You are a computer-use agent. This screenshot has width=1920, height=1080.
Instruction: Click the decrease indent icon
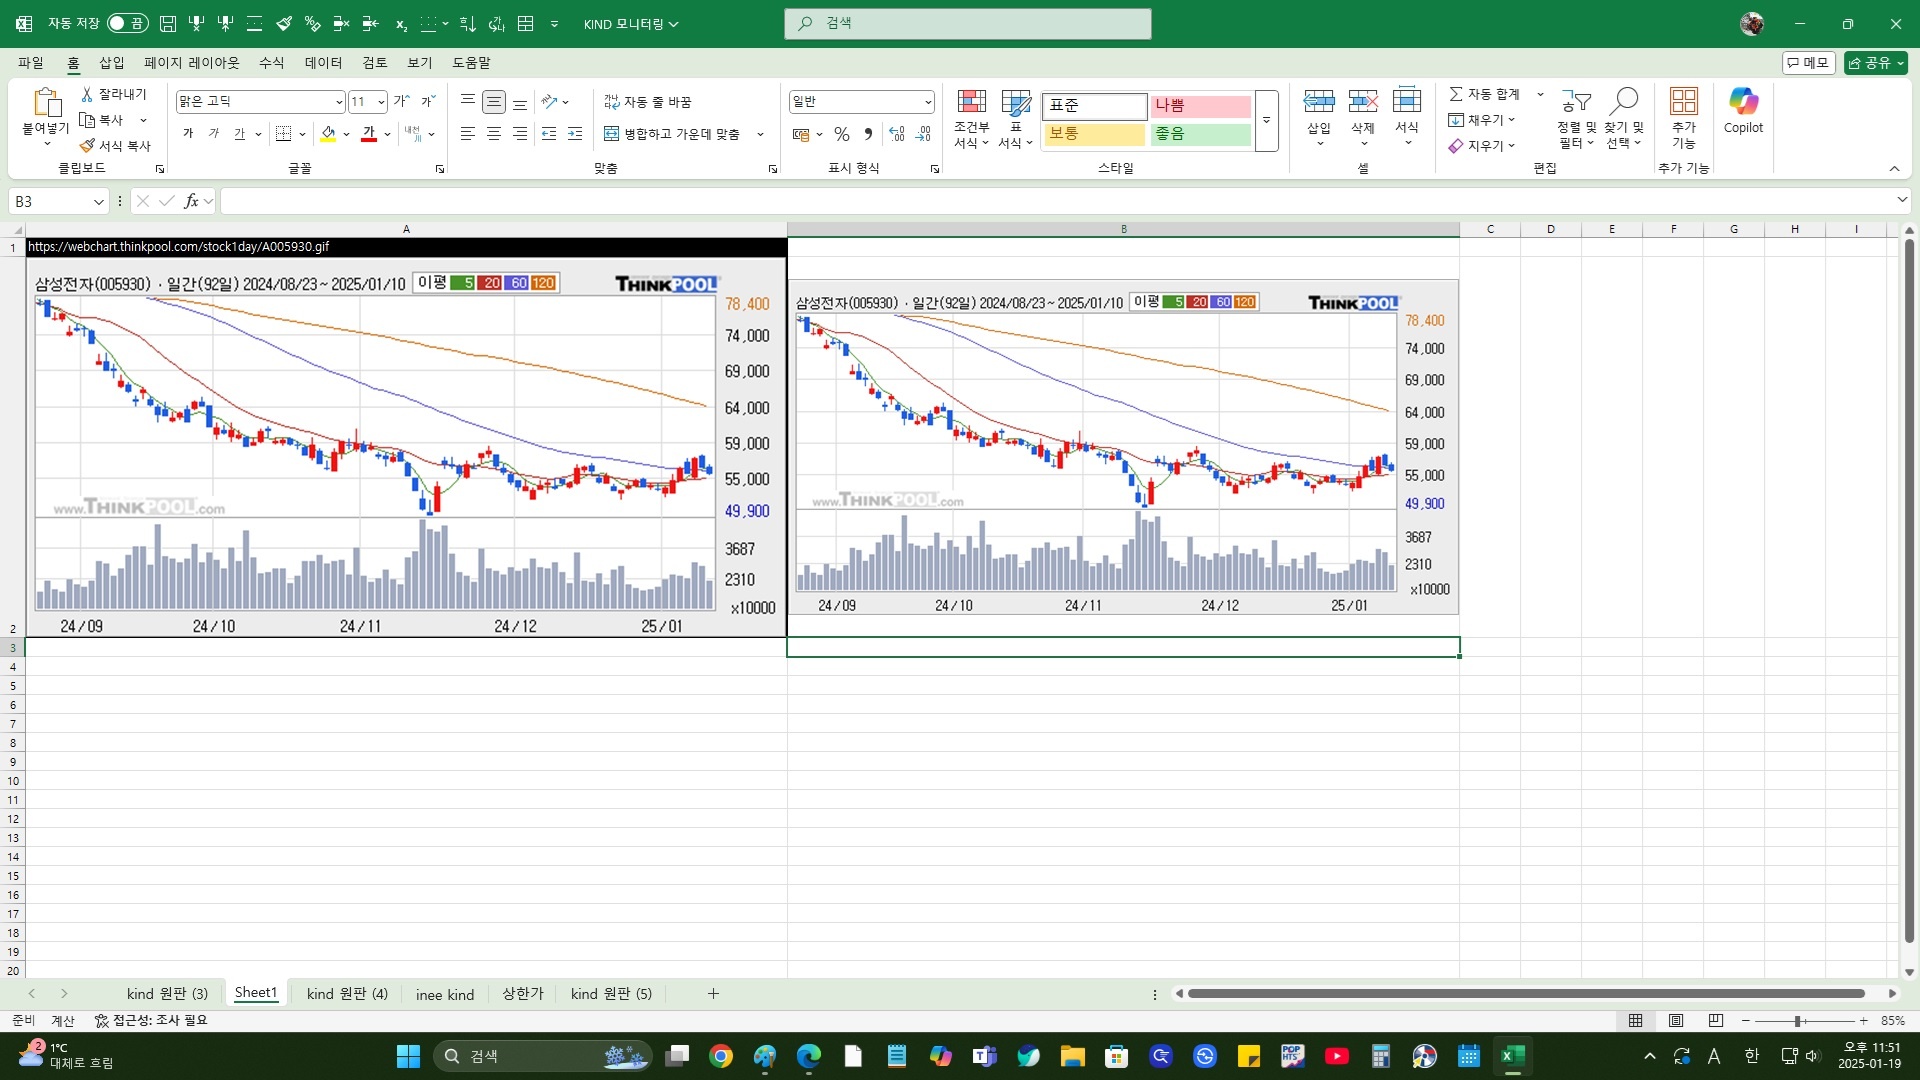(549, 134)
